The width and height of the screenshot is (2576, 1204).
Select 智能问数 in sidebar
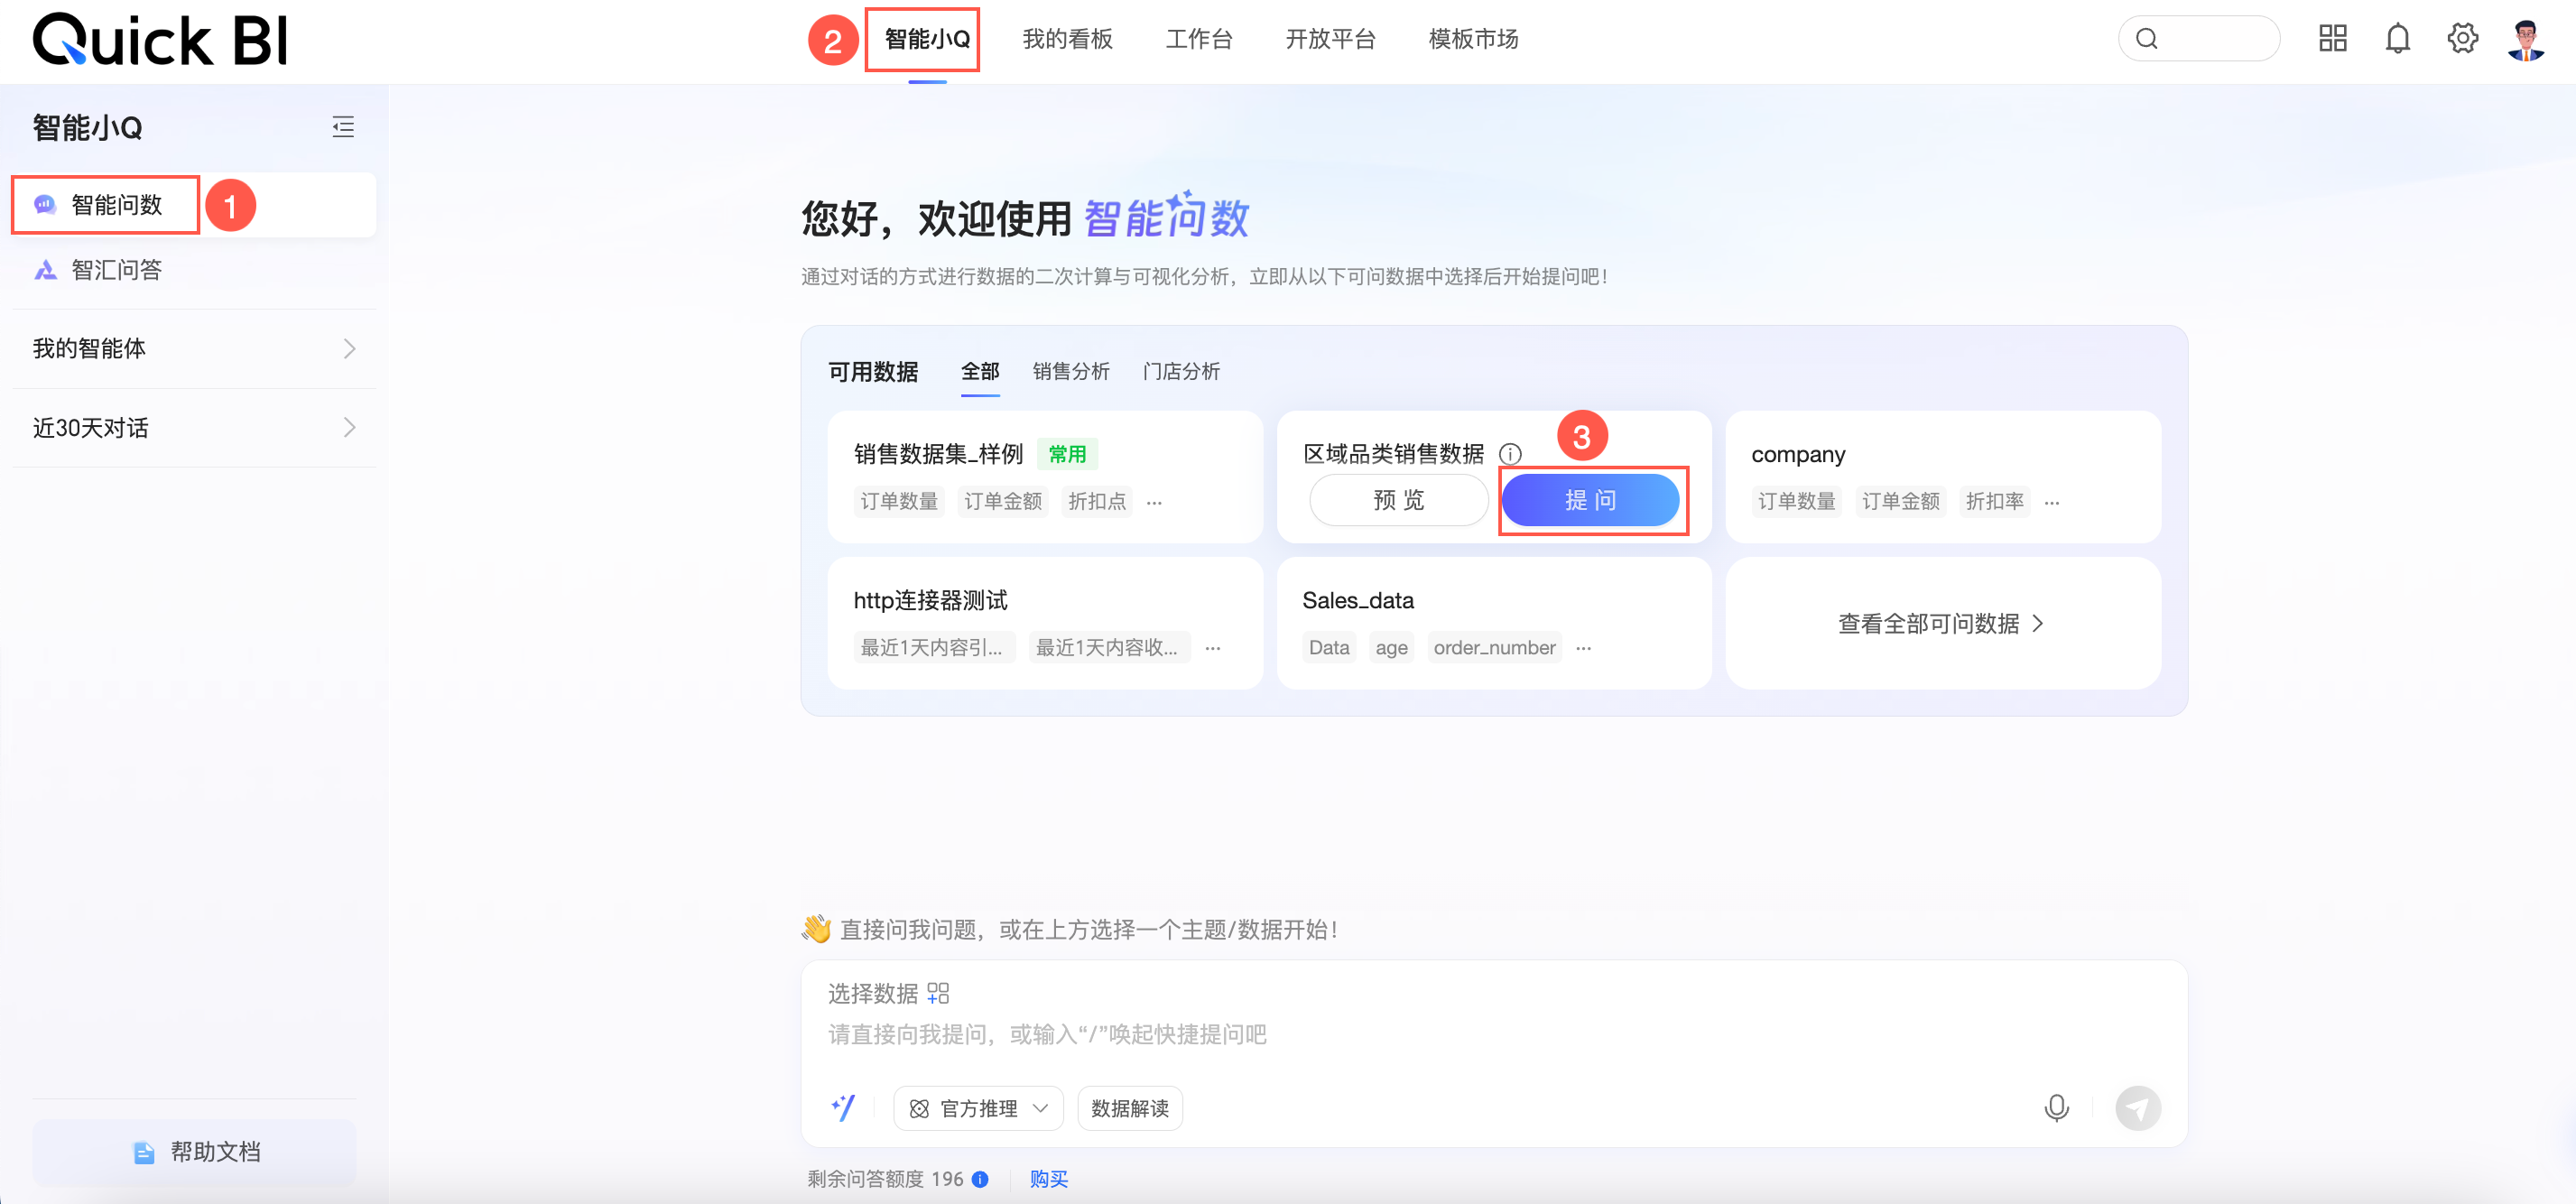tap(194, 205)
